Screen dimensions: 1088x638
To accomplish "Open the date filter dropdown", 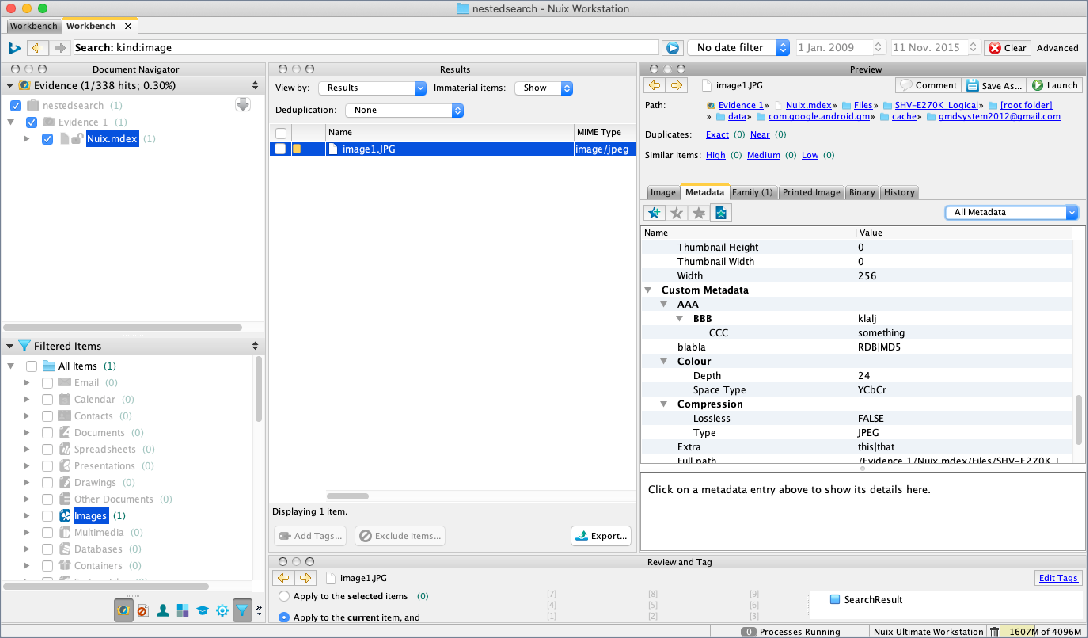I will pyautogui.click(x=738, y=48).
